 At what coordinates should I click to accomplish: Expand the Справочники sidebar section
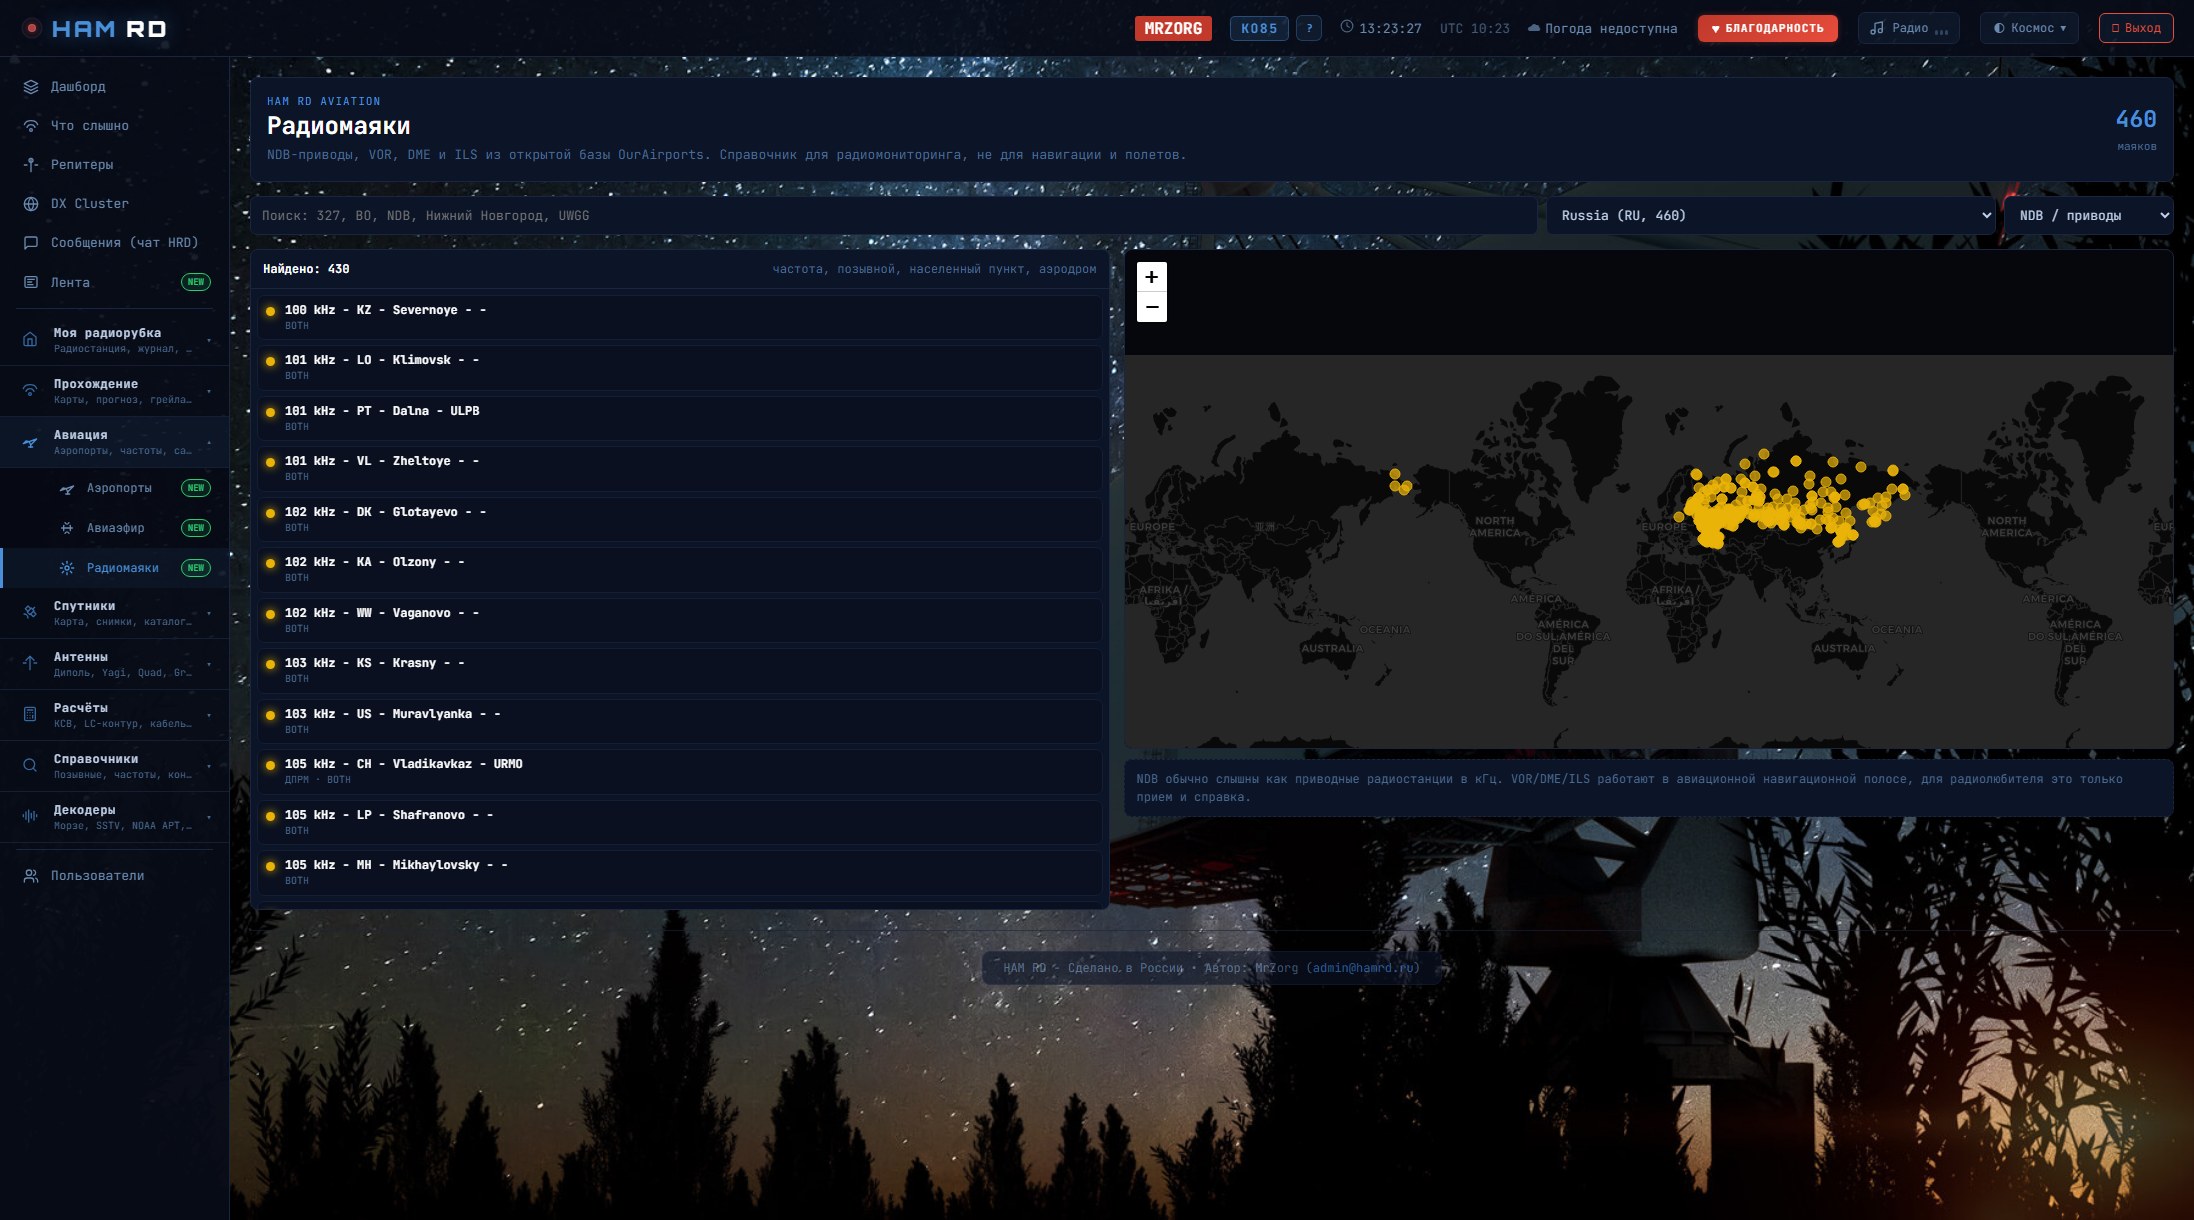pos(114,766)
